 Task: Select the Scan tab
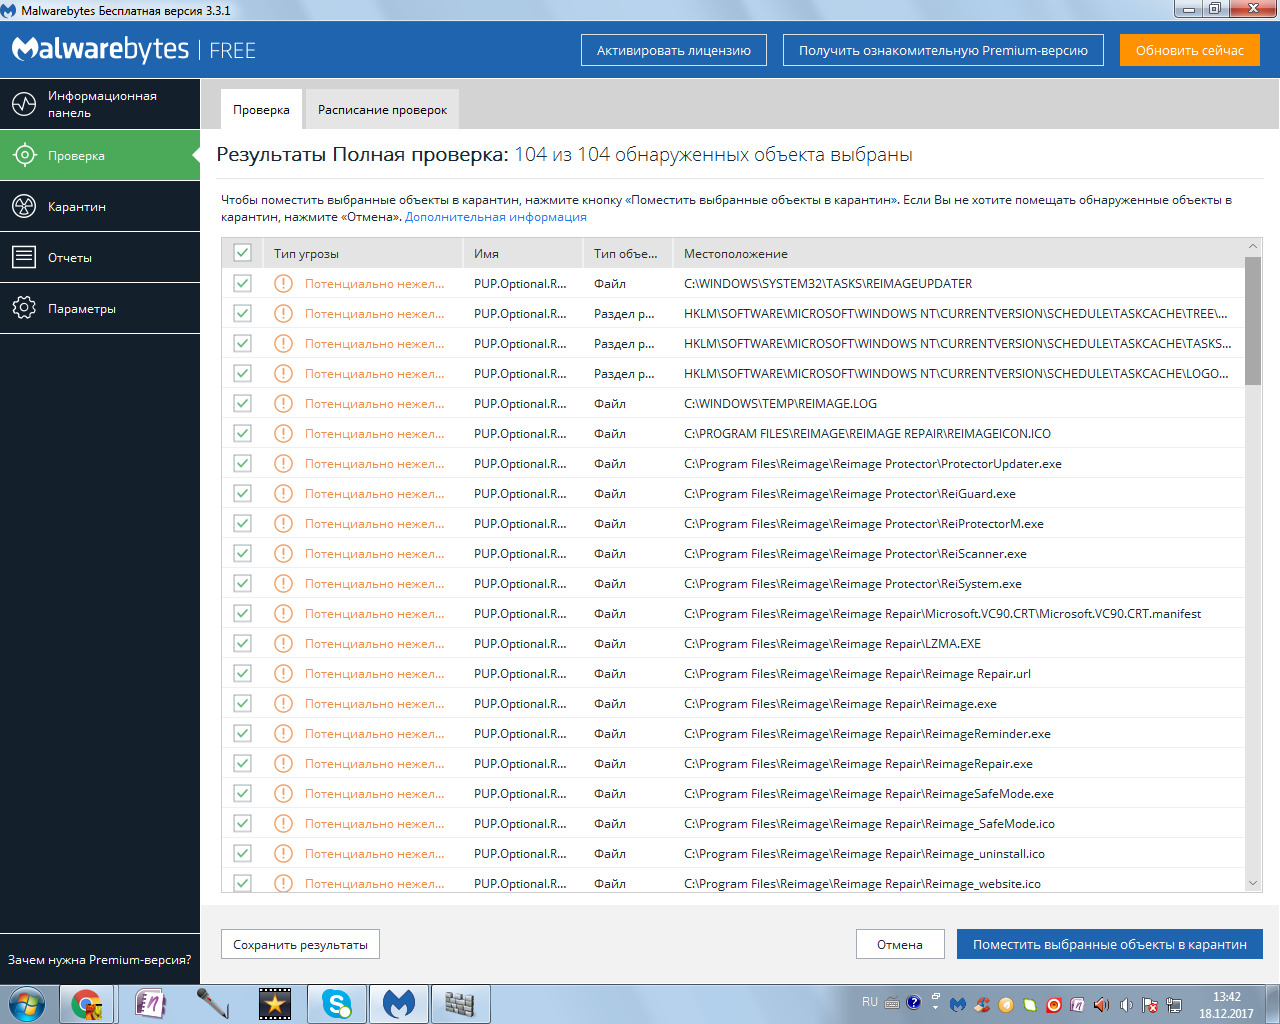(x=261, y=110)
